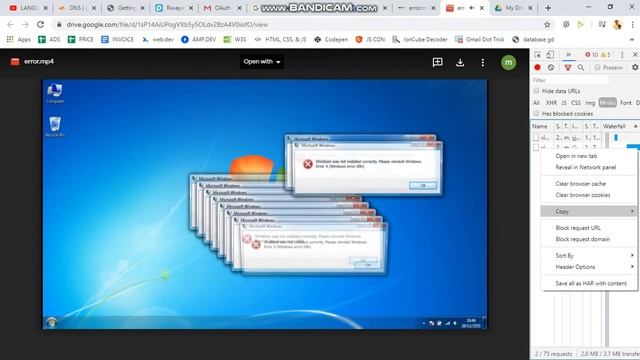The width and height of the screenshot is (640, 360).
Task: Stop recording the network log with red dot
Action: [x=537, y=67]
